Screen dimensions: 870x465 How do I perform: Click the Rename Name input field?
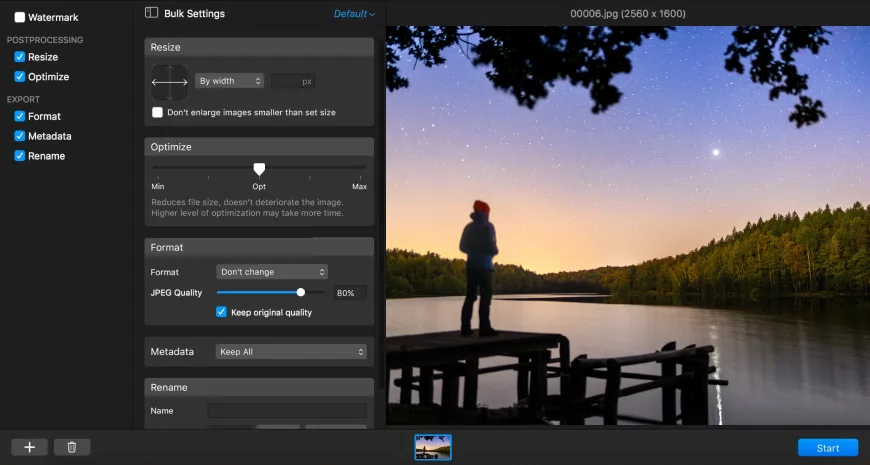287,411
